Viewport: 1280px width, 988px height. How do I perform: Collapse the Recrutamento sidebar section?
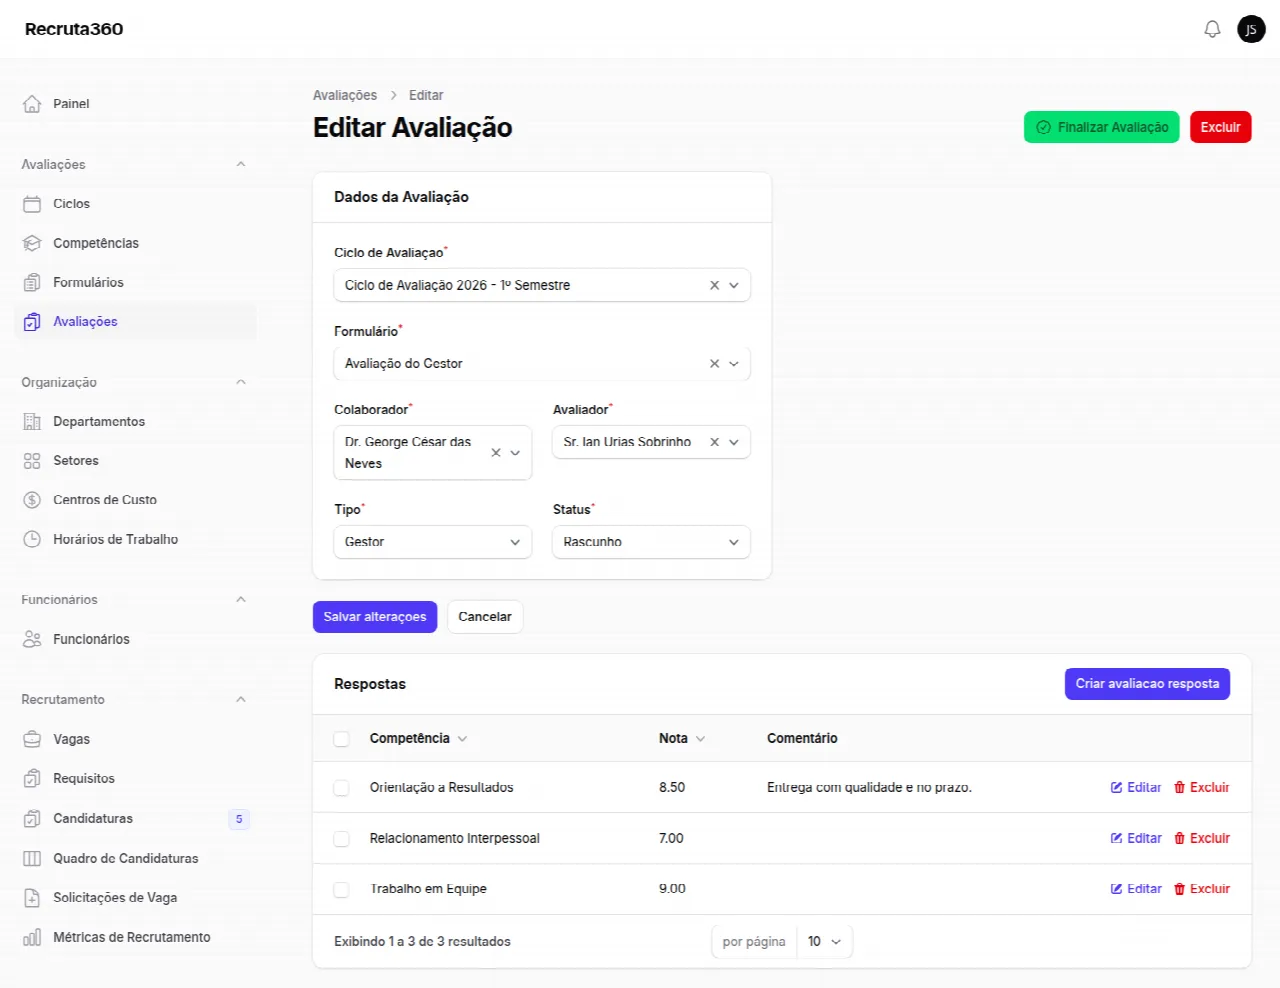click(241, 699)
